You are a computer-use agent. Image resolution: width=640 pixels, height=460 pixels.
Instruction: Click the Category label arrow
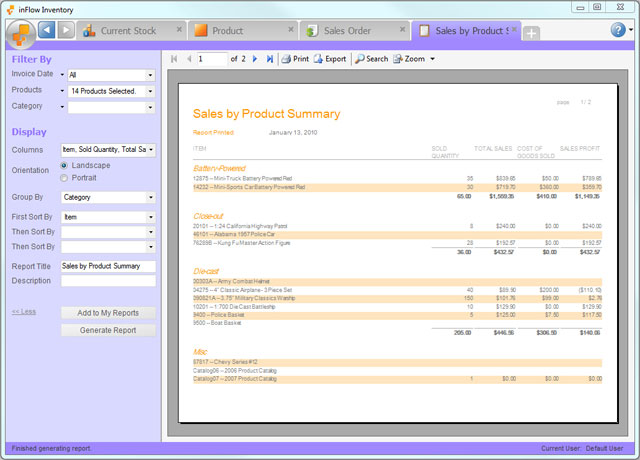(x=62, y=107)
